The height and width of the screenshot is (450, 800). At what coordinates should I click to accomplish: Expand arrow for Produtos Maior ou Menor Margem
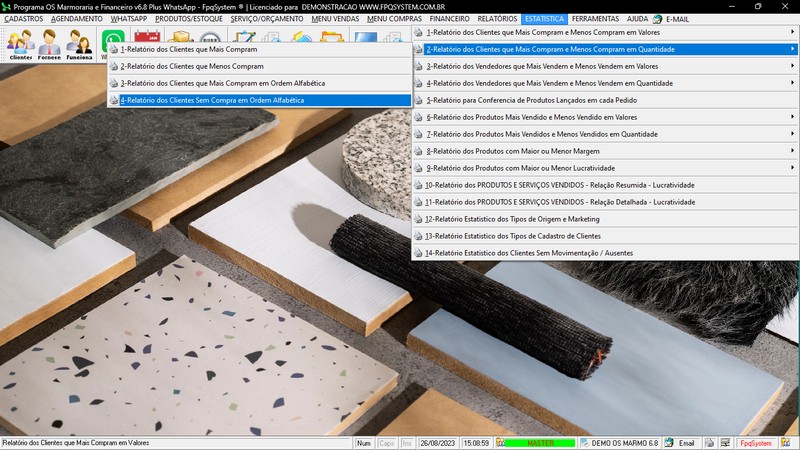coord(793,151)
